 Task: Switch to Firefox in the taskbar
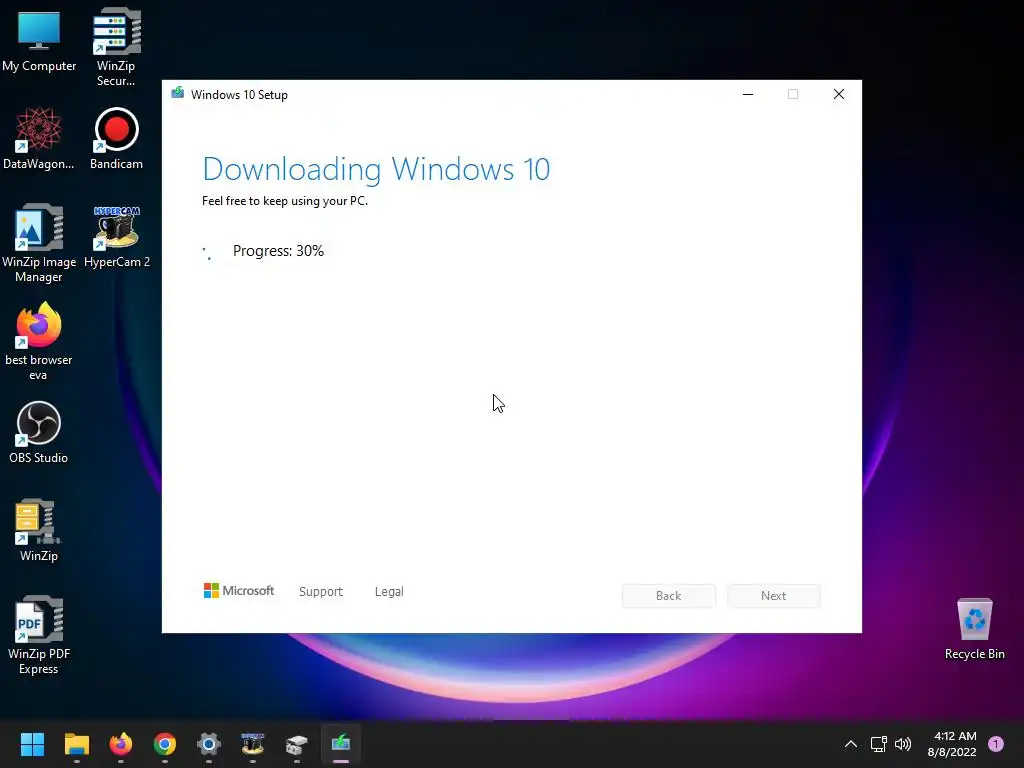point(121,744)
